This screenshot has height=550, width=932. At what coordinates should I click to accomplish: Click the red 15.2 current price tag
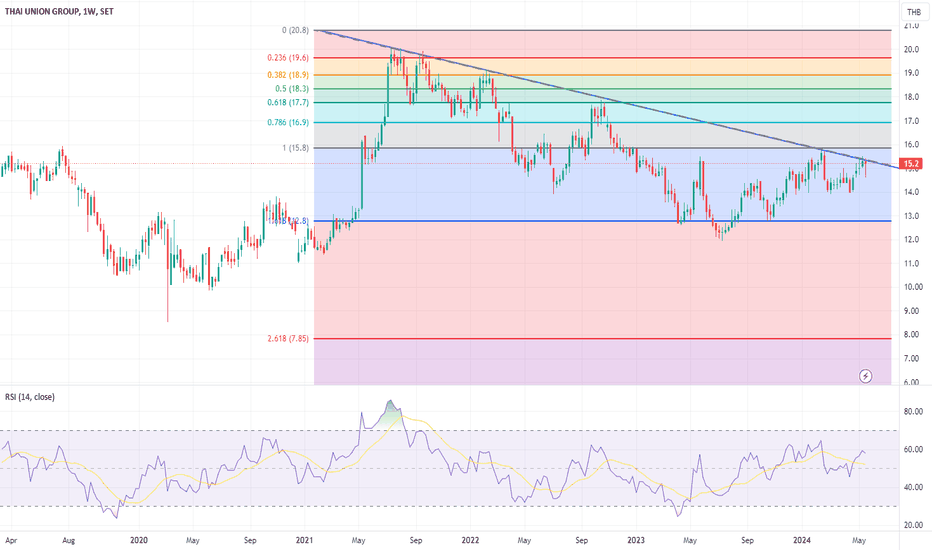click(911, 164)
